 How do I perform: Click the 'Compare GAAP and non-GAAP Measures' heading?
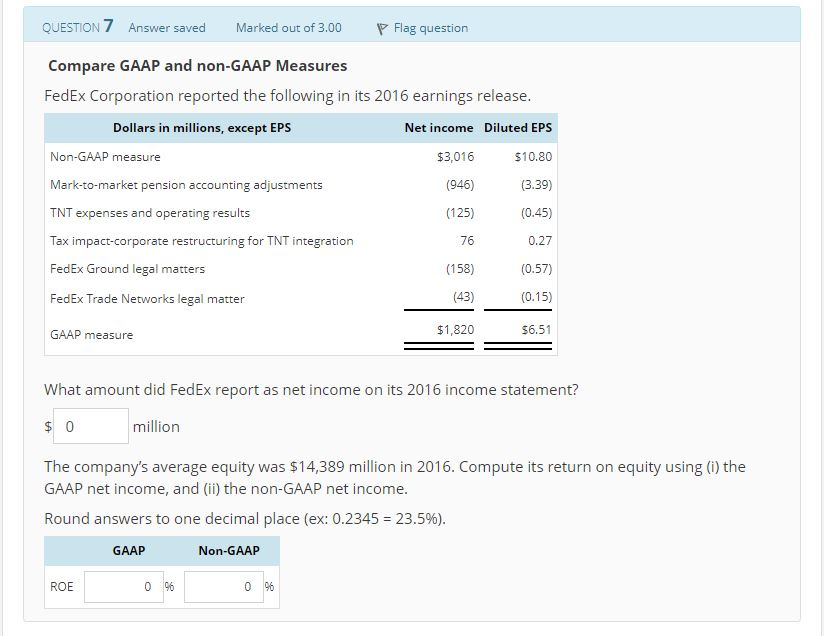pos(198,66)
